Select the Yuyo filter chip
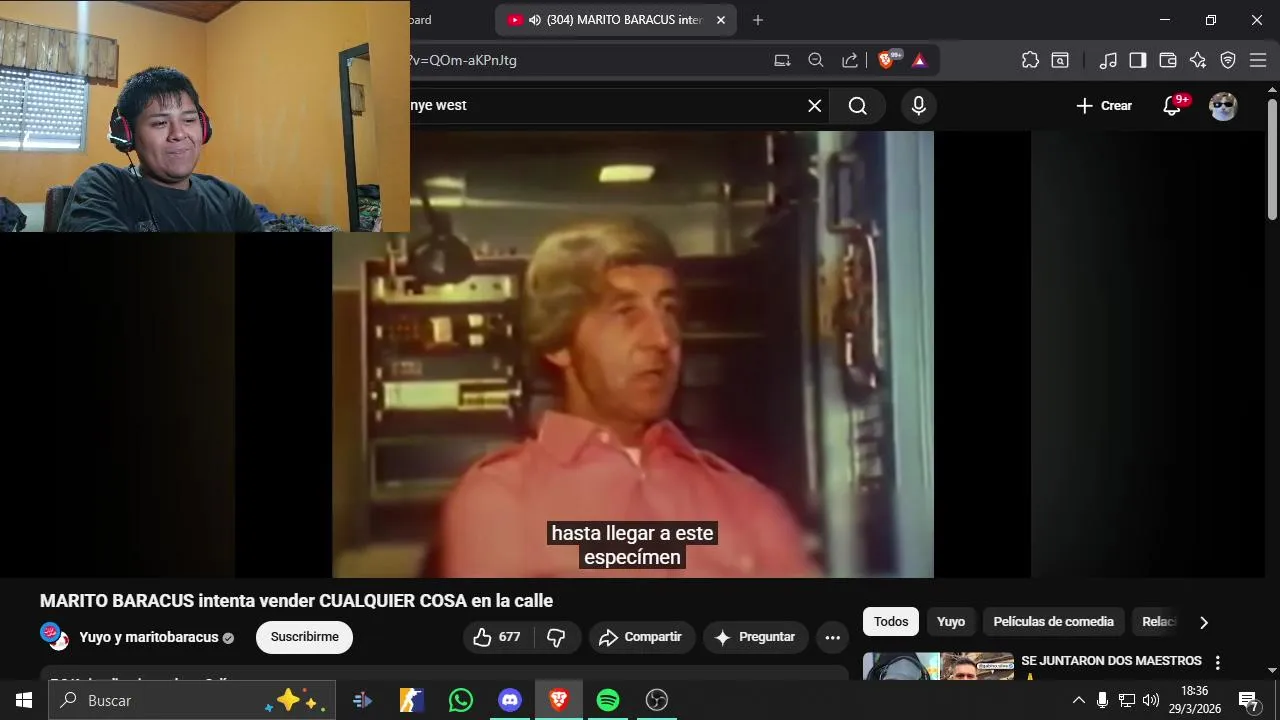1280x720 pixels. pos(951,622)
